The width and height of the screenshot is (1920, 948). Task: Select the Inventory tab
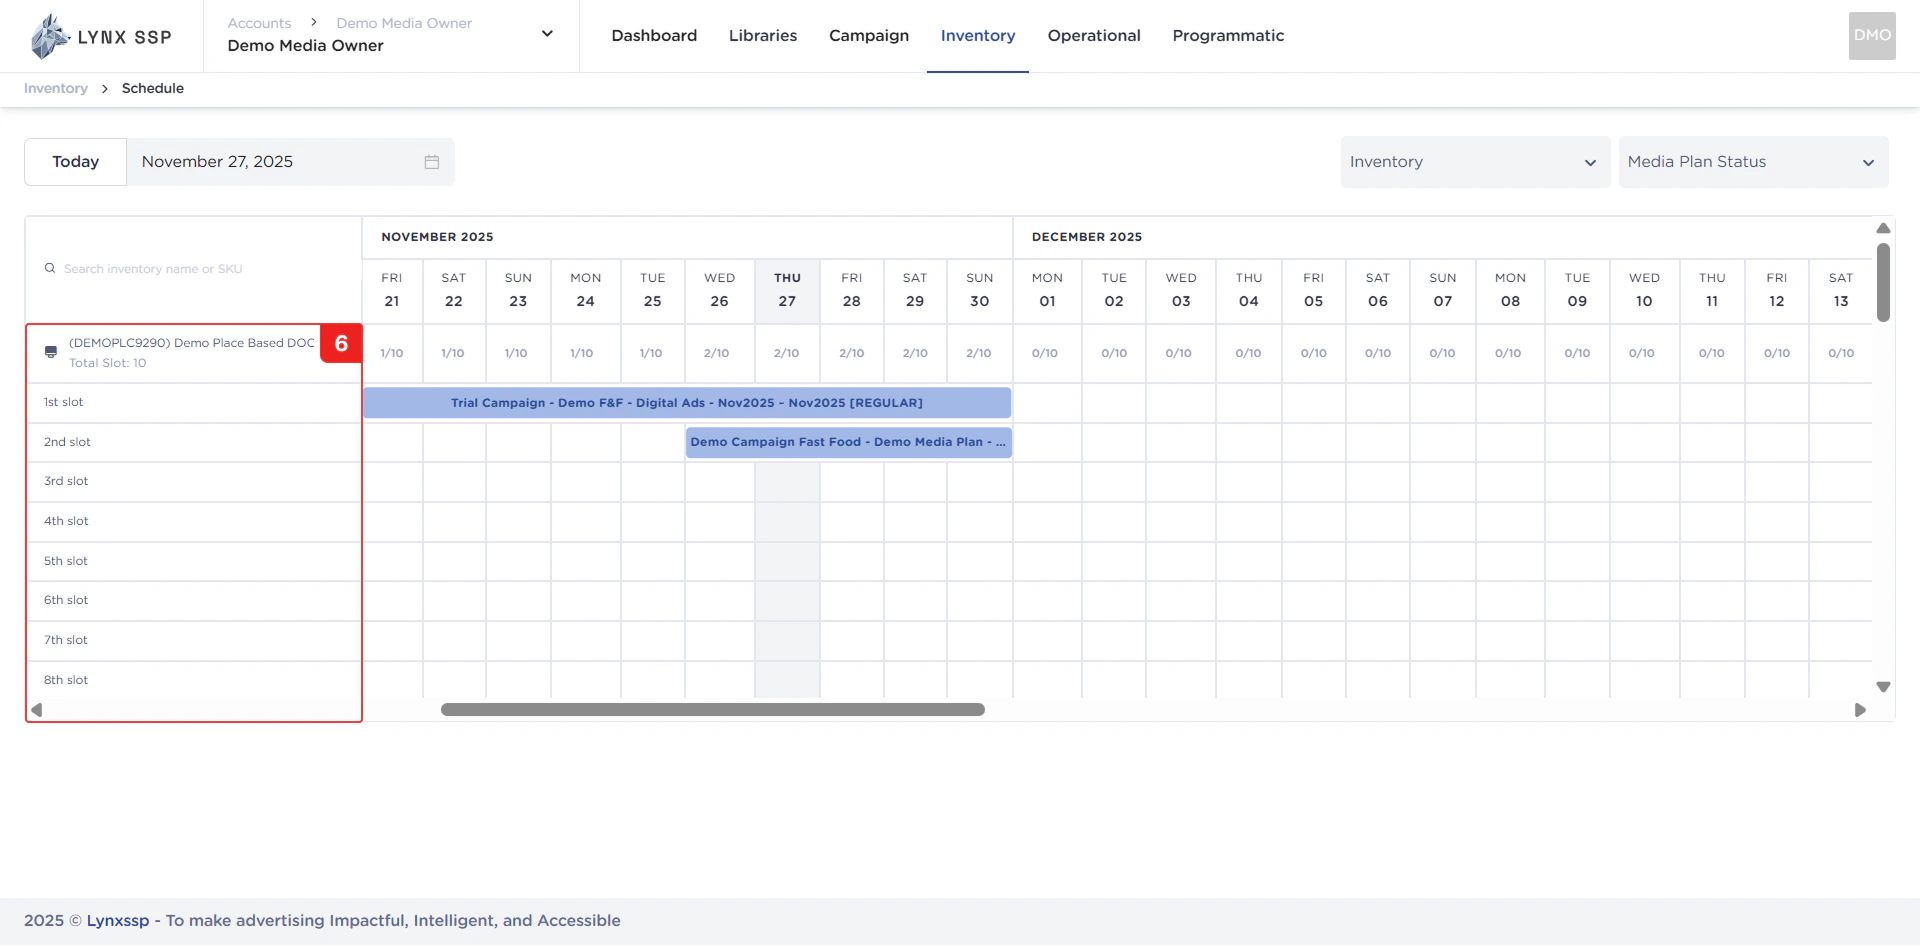[x=978, y=36]
